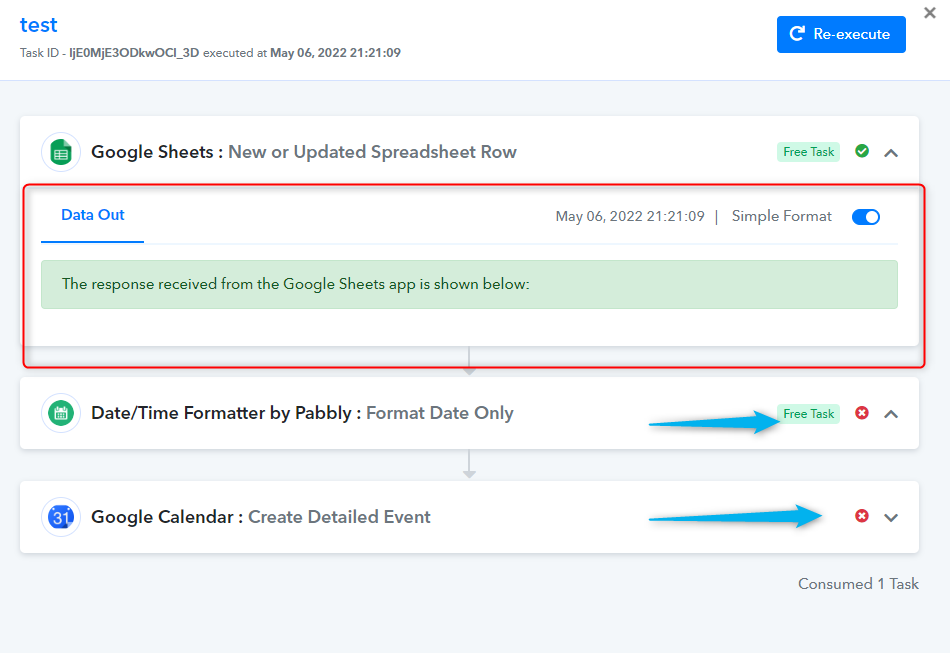Viewport: 950px width, 653px height.
Task: Expand the Google Calendar step
Action: (x=891, y=518)
